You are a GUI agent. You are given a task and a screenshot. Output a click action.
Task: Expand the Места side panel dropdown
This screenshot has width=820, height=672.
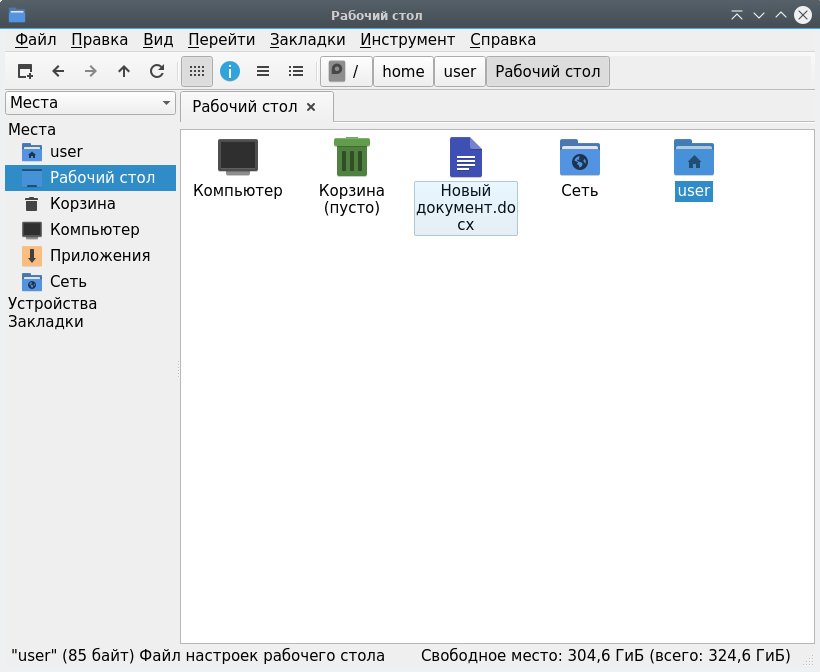click(x=90, y=103)
